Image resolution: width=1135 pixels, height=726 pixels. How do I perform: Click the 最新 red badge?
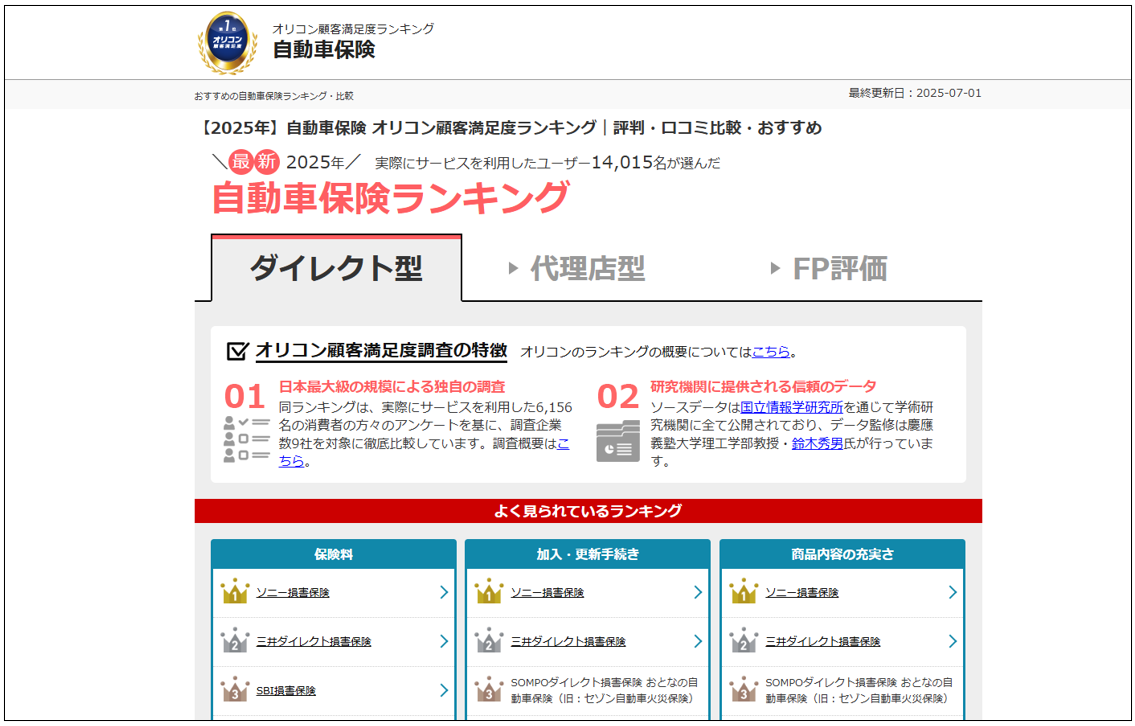point(253,162)
